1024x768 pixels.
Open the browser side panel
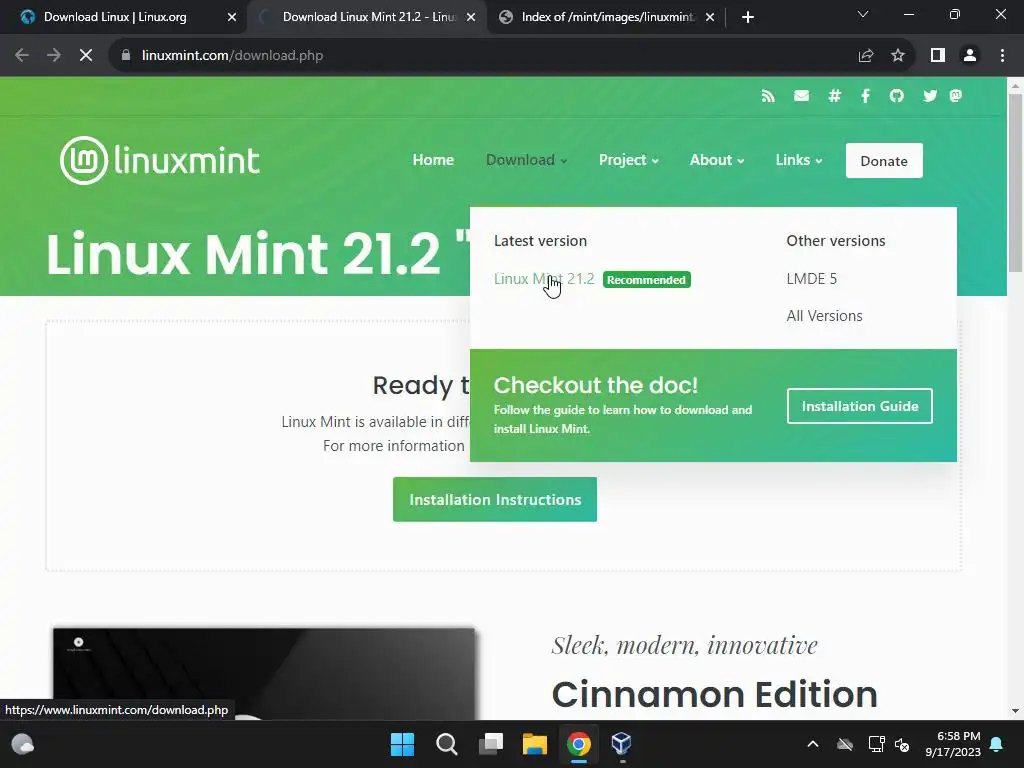click(938, 56)
